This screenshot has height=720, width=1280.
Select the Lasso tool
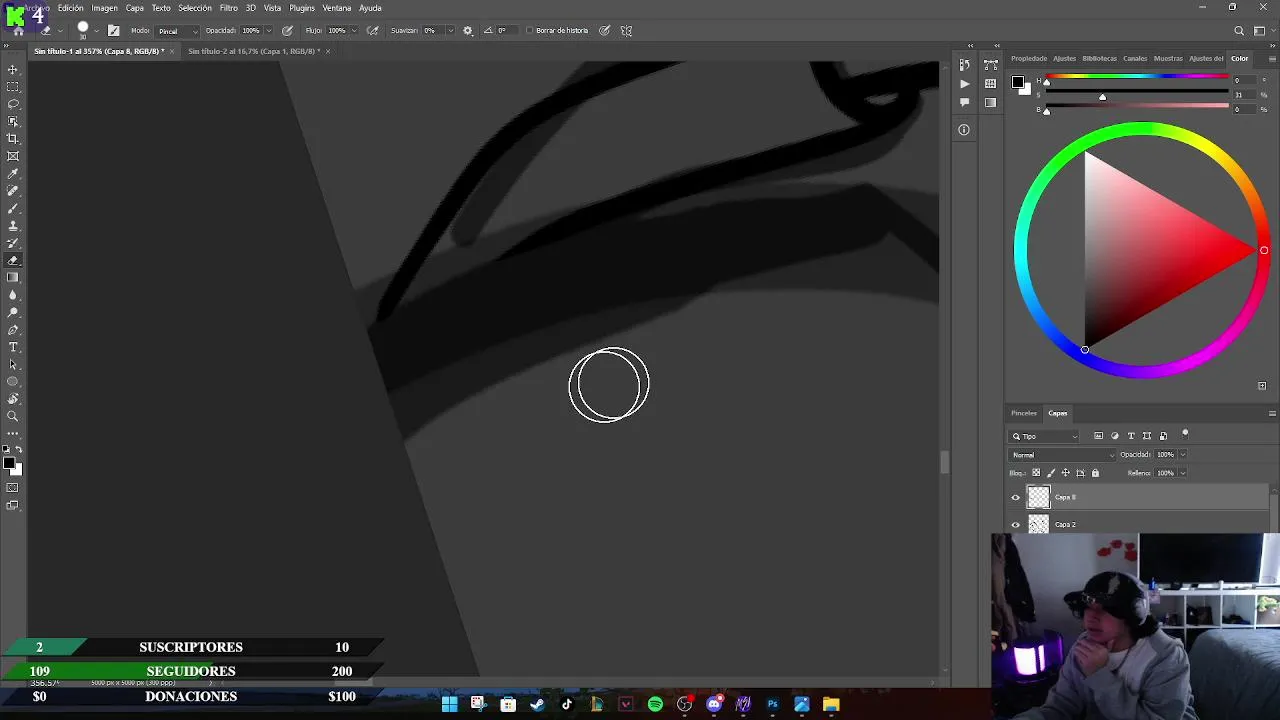click(x=13, y=104)
